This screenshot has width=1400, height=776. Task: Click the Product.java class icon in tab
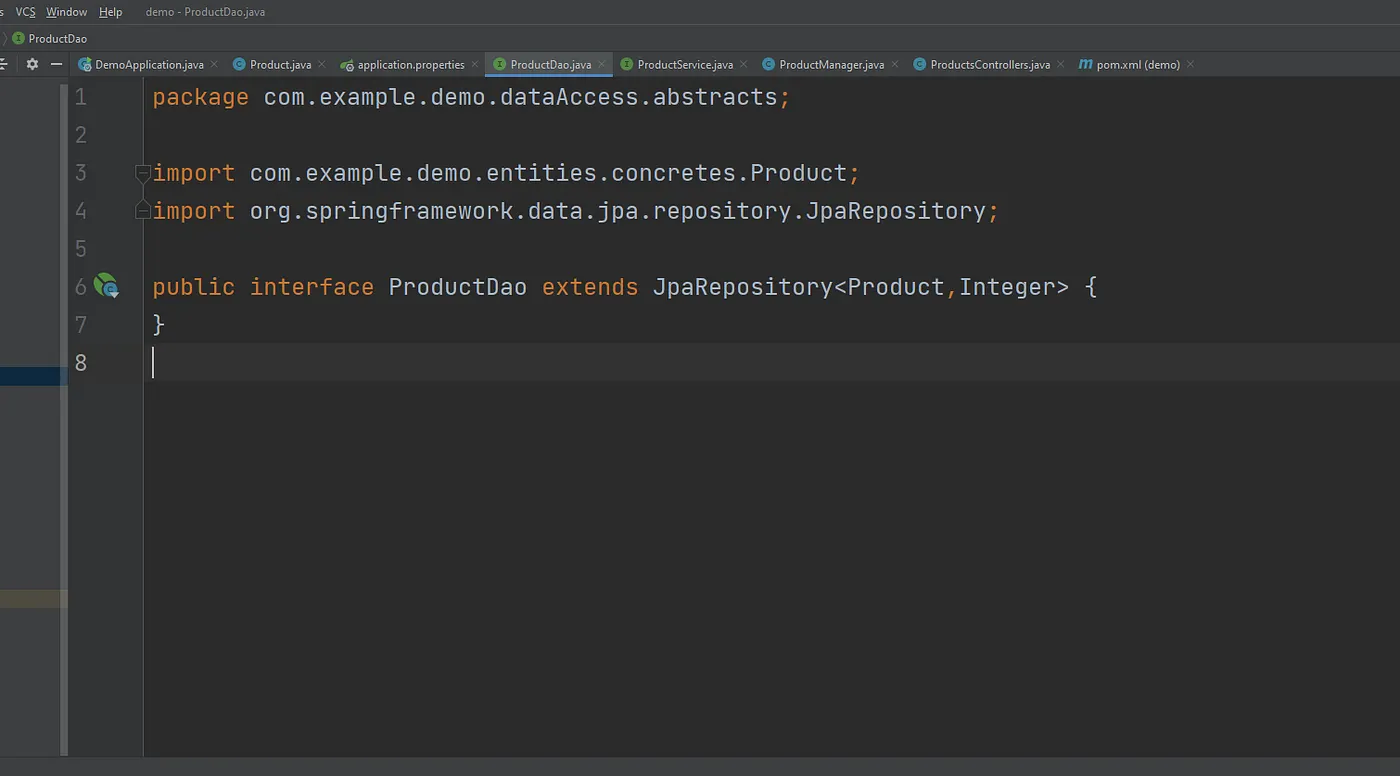239,65
